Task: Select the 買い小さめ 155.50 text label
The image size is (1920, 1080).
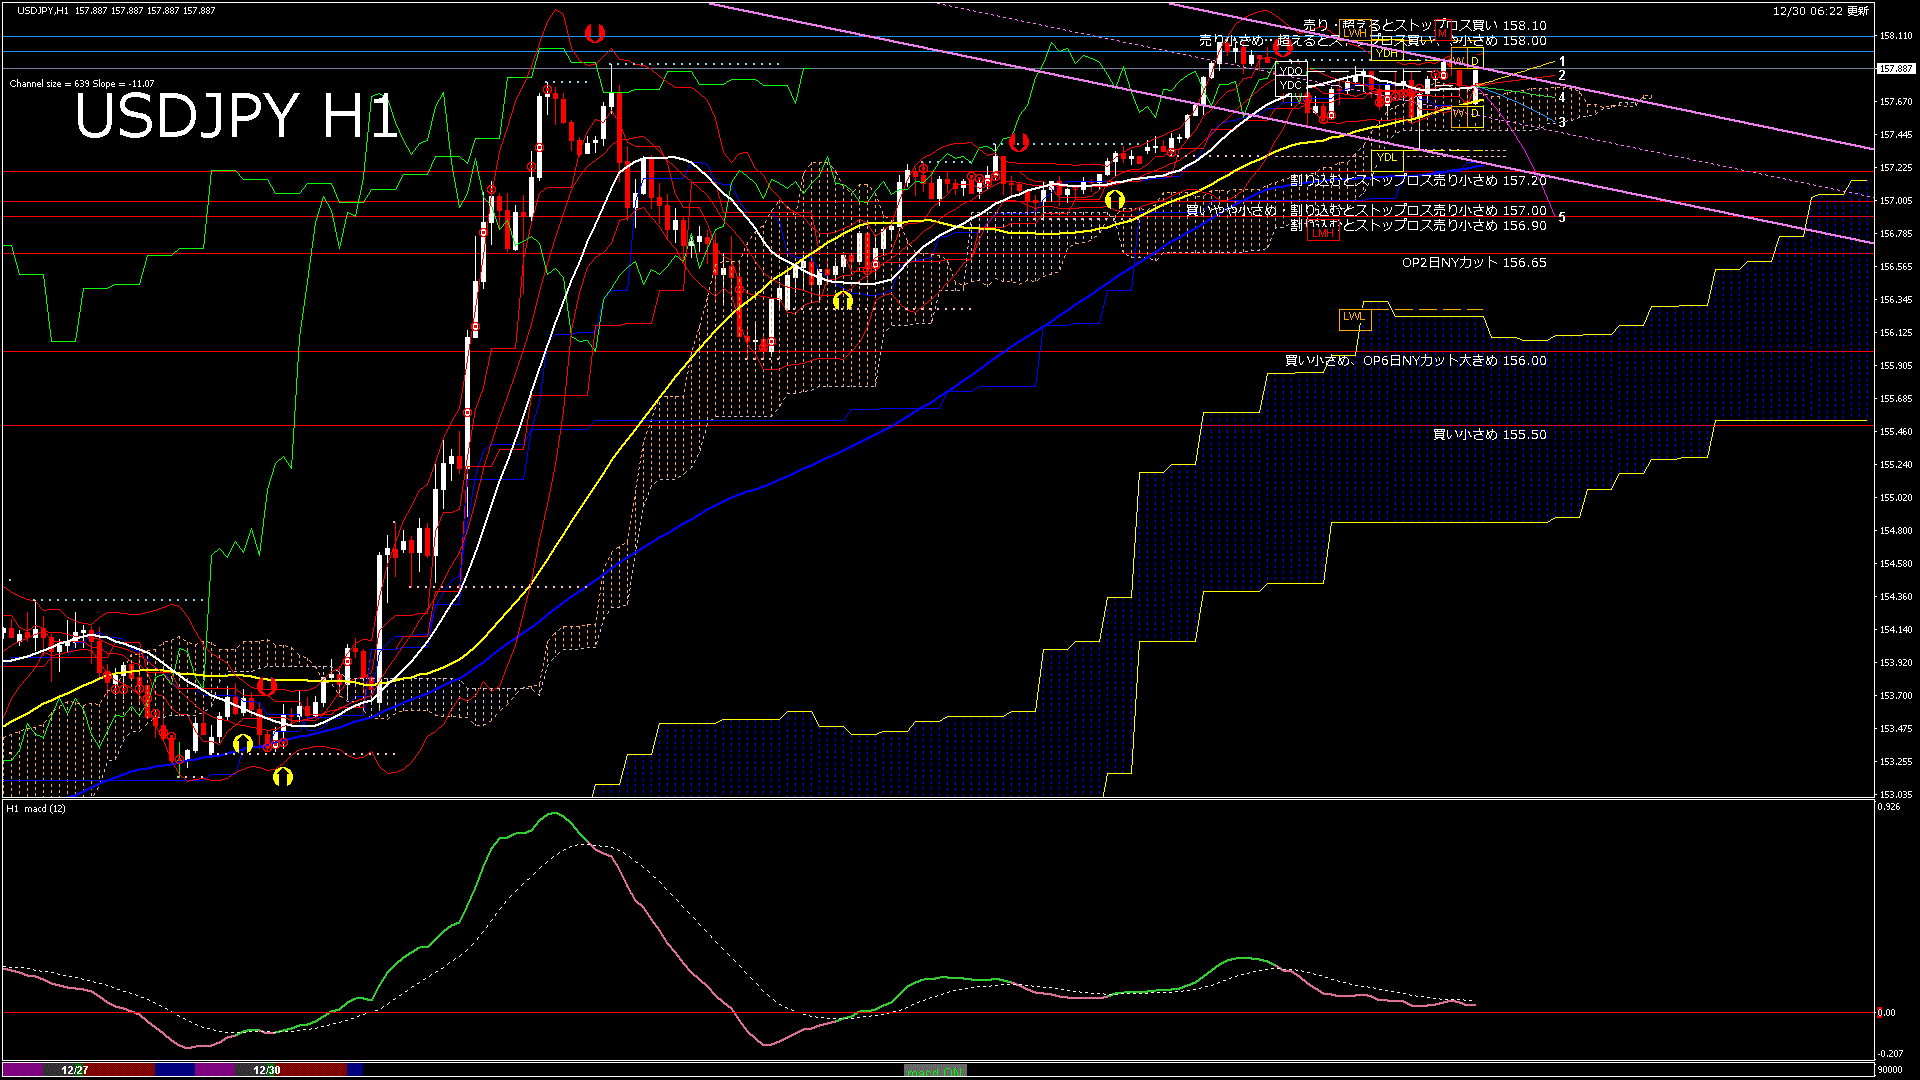Action: coord(1489,435)
